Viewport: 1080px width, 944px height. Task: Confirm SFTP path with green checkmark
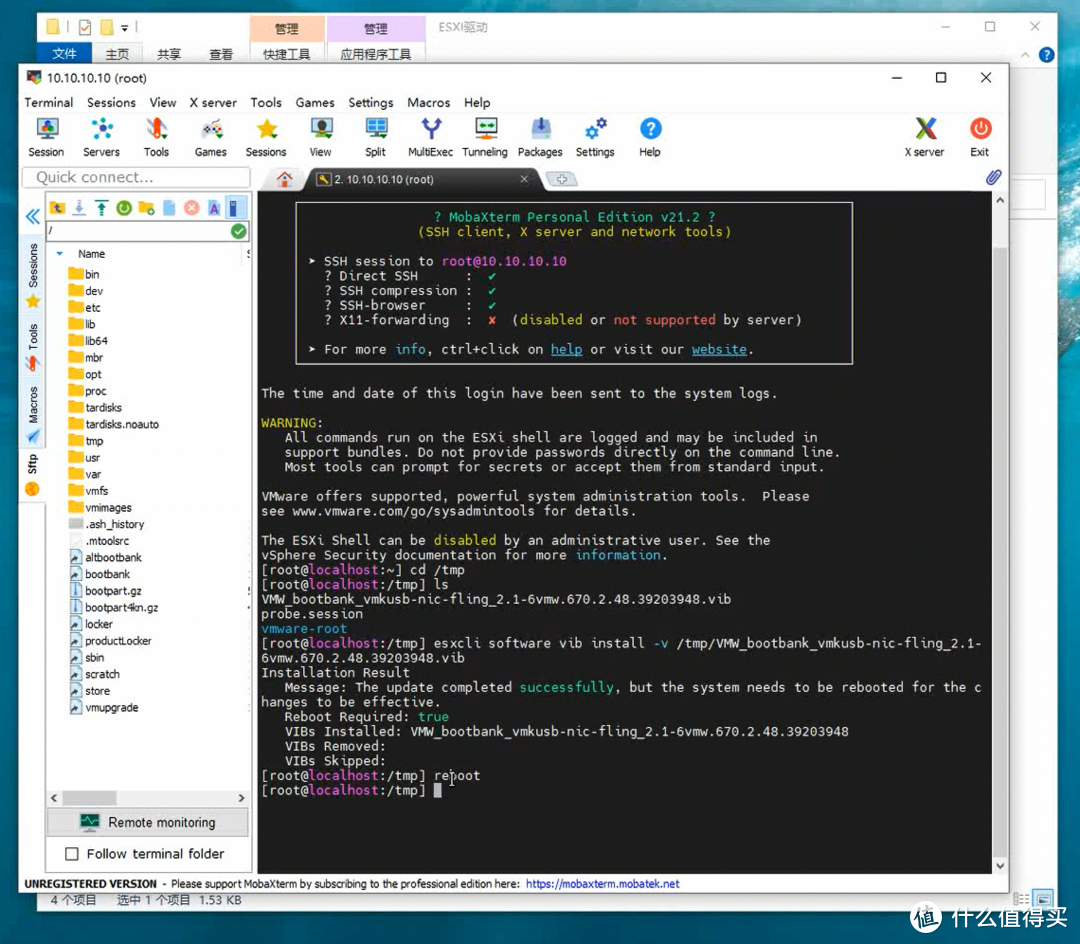[x=238, y=231]
